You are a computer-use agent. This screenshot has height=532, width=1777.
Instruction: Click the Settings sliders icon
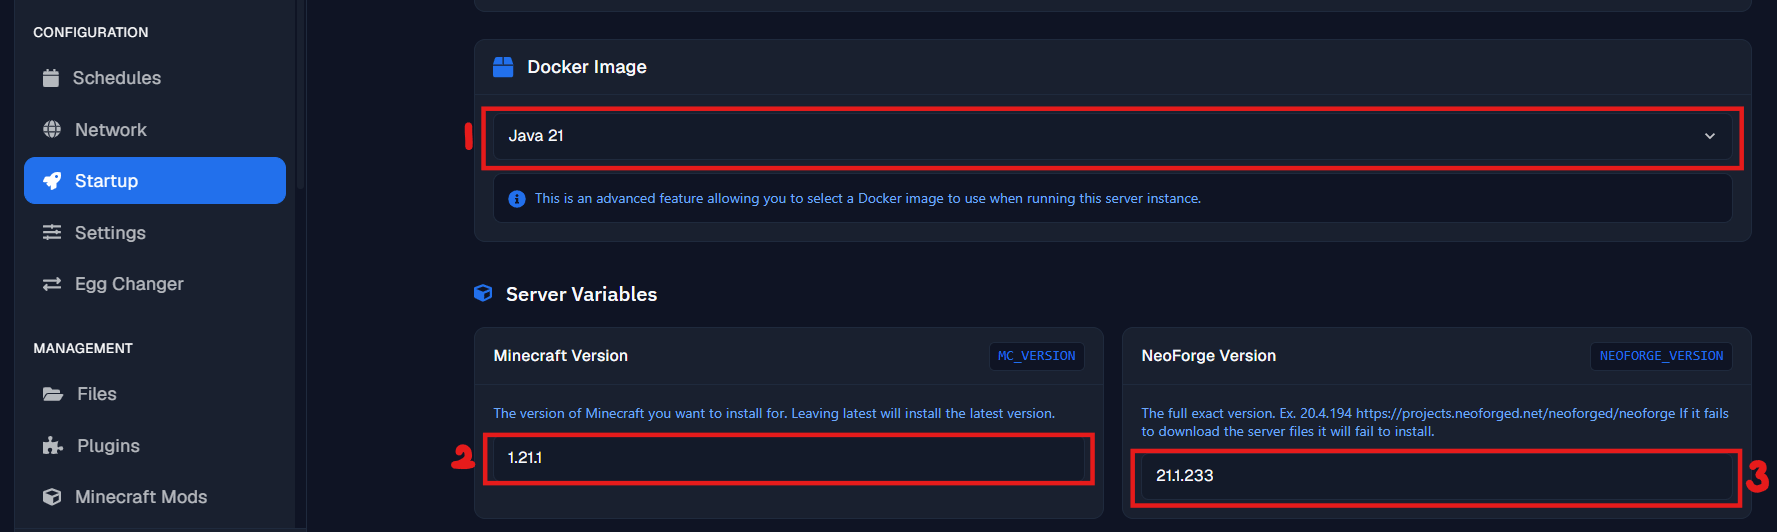point(52,233)
